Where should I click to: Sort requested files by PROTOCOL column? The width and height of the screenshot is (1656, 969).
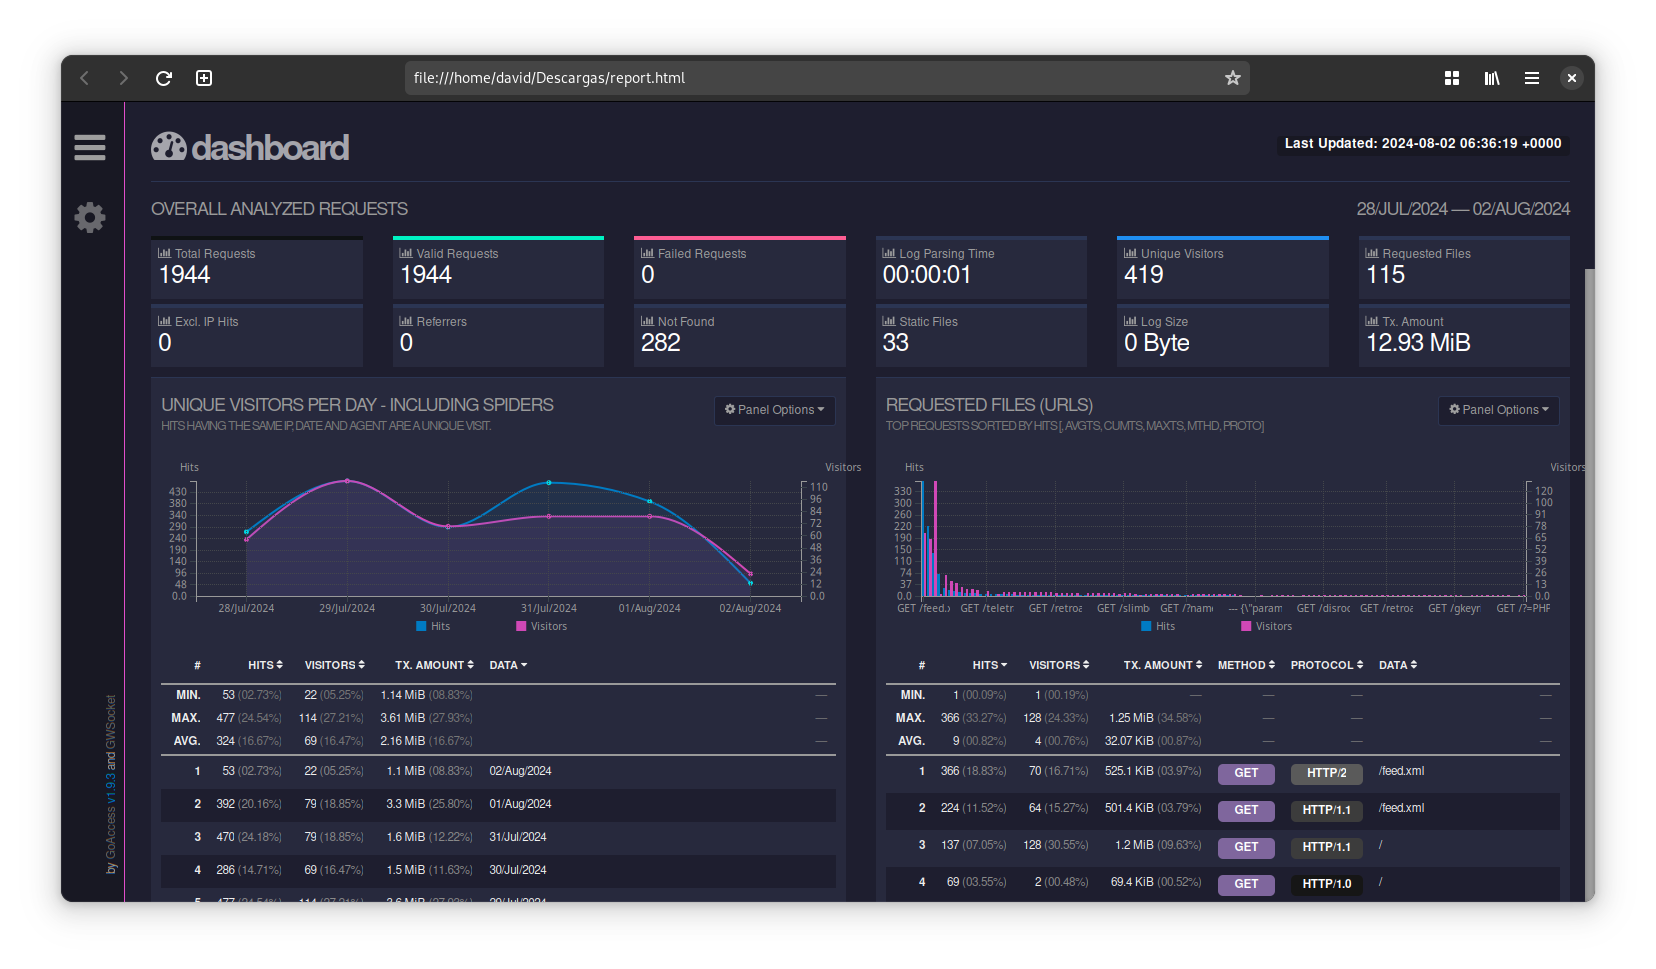1327,665
